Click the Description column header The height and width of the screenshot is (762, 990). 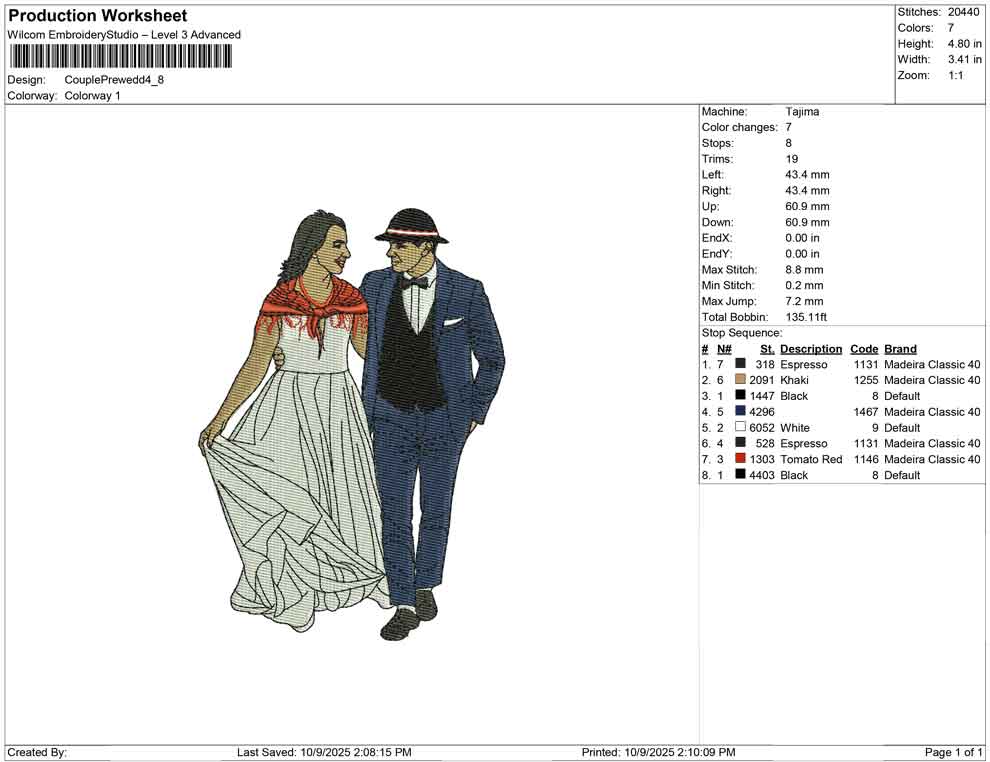[811, 349]
